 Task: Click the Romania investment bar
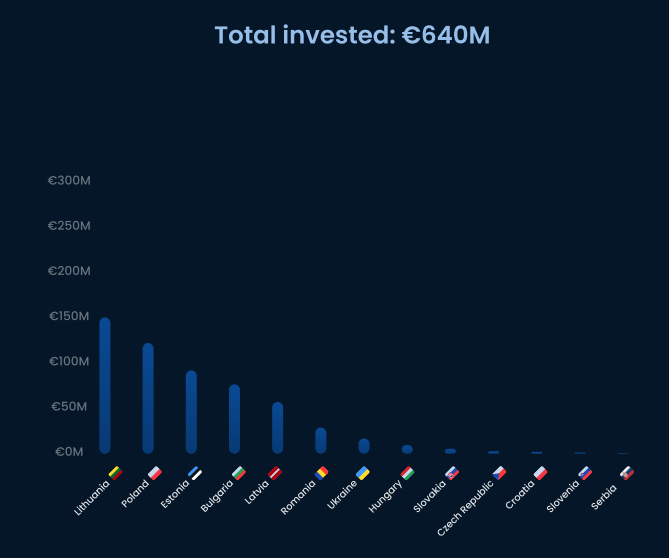320,440
